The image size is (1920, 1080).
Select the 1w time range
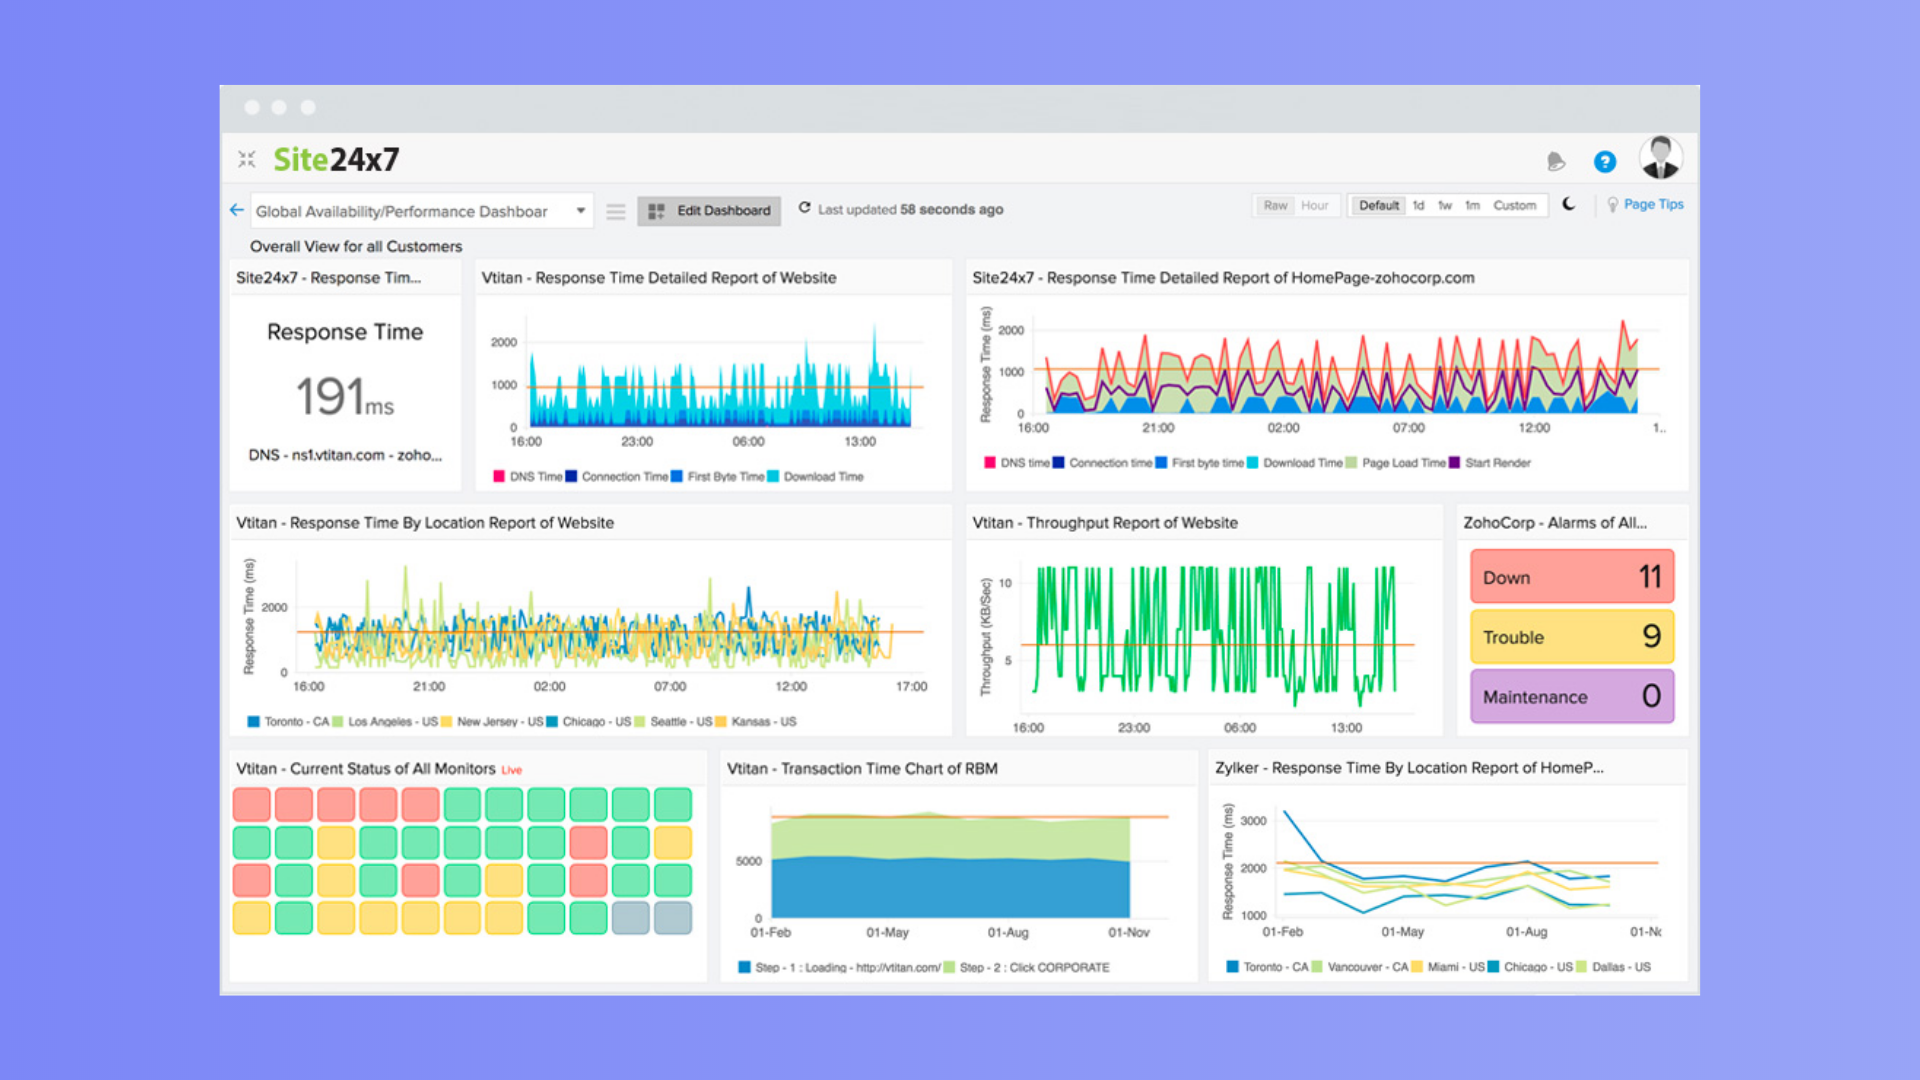[1445, 205]
